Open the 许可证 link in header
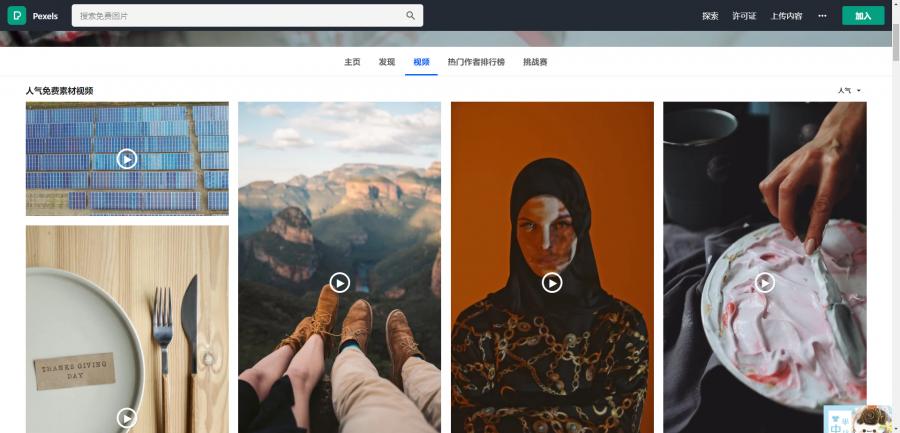Viewport: 900px width, 433px height. [x=744, y=16]
